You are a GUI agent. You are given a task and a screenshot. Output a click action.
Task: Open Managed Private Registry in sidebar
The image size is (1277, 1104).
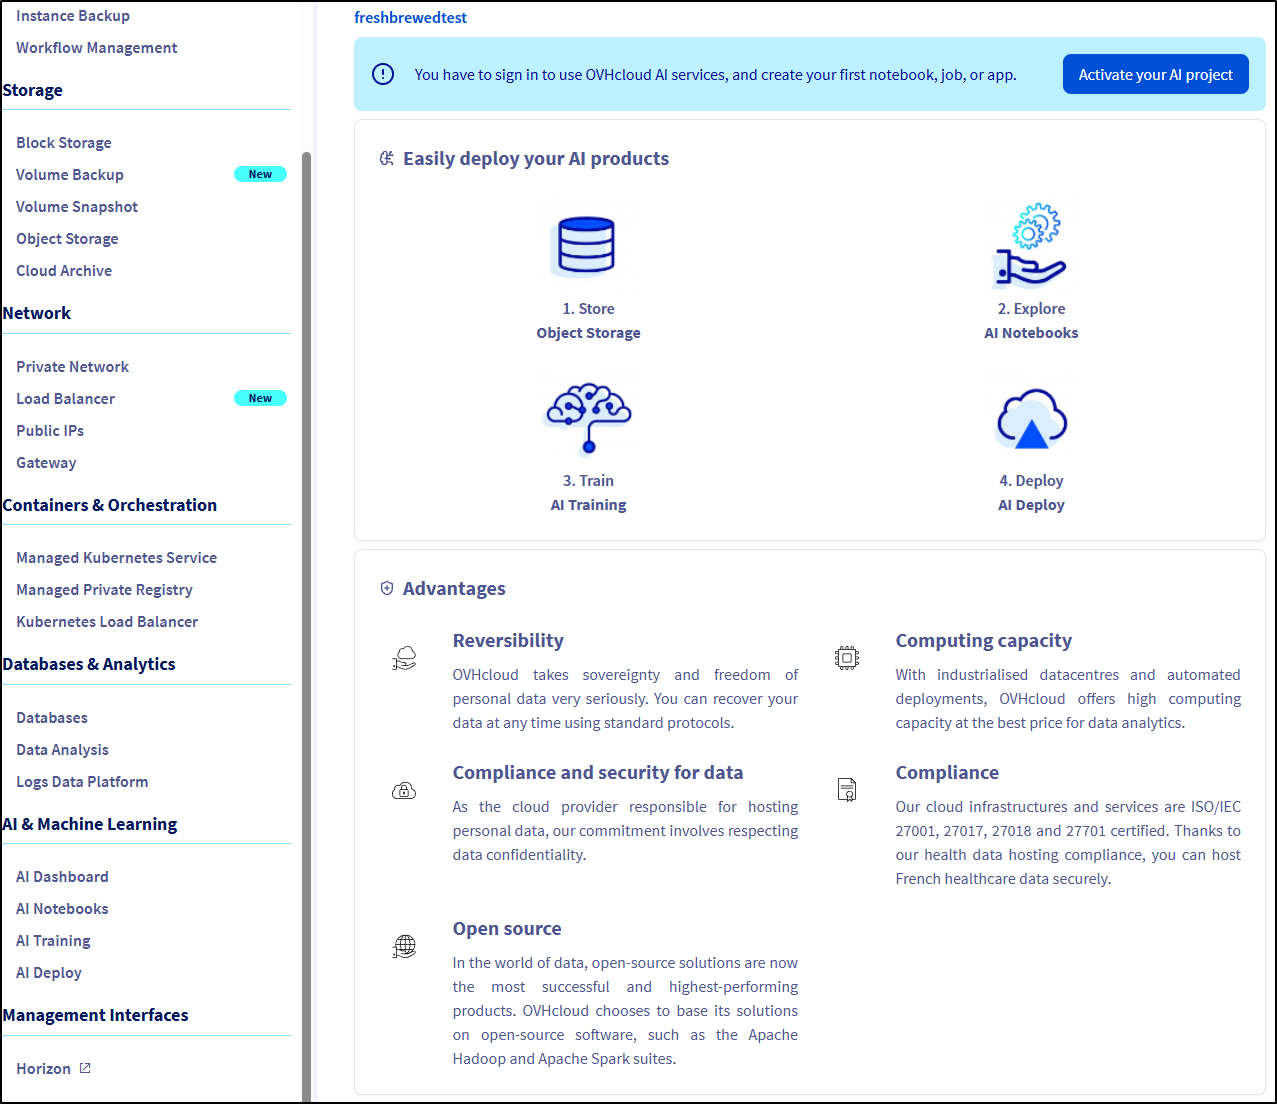pos(104,590)
